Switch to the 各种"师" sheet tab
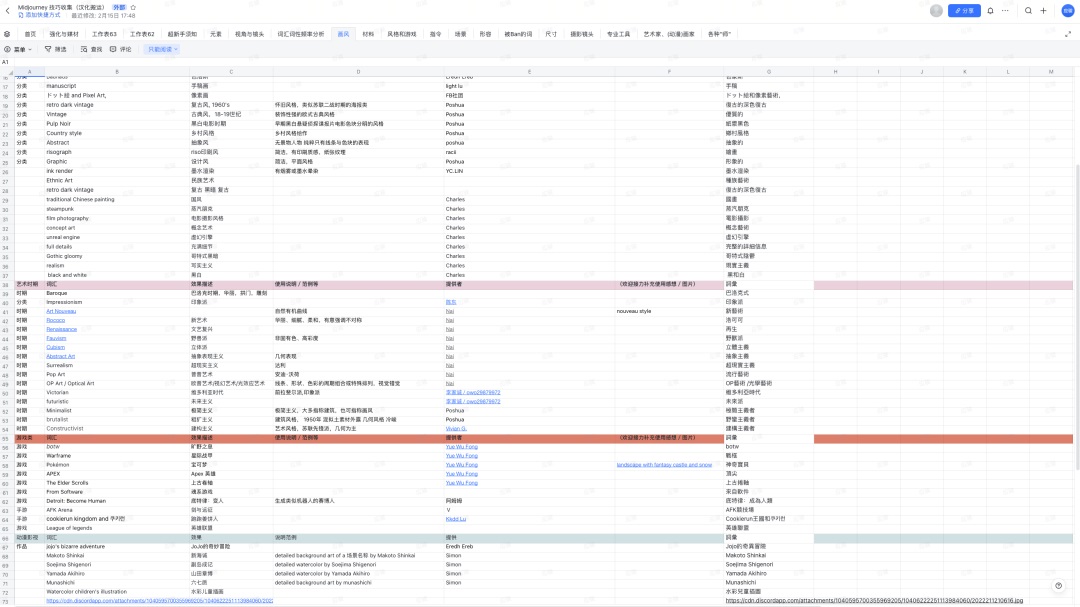This screenshot has height=607, width=1080. (x=720, y=34)
